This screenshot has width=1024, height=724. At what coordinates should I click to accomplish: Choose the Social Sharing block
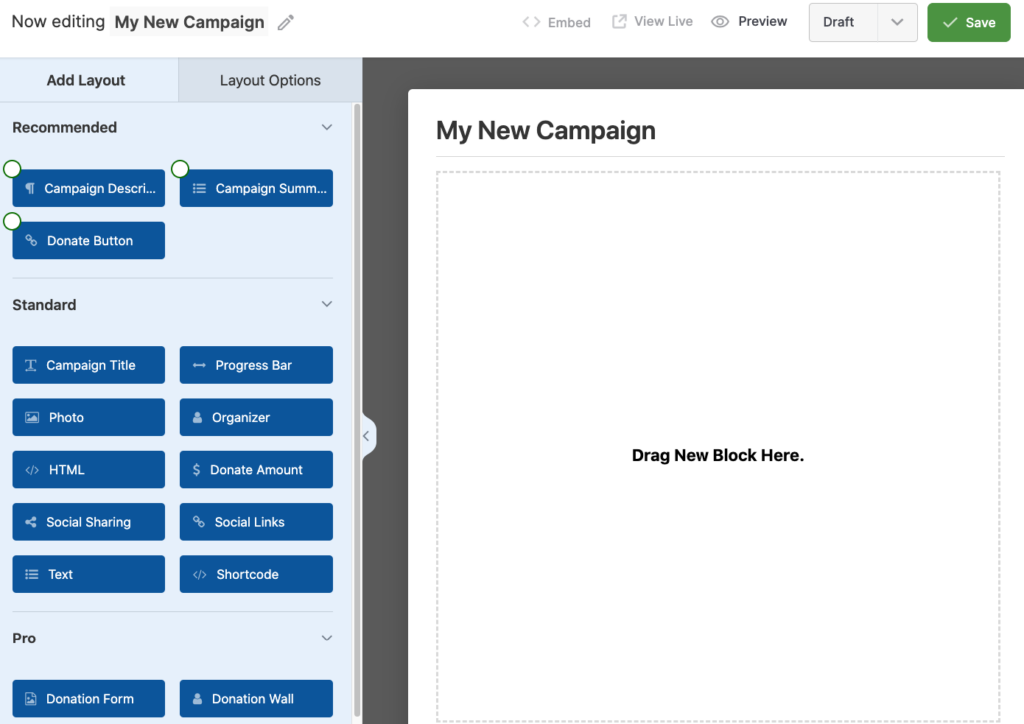tap(89, 522)
